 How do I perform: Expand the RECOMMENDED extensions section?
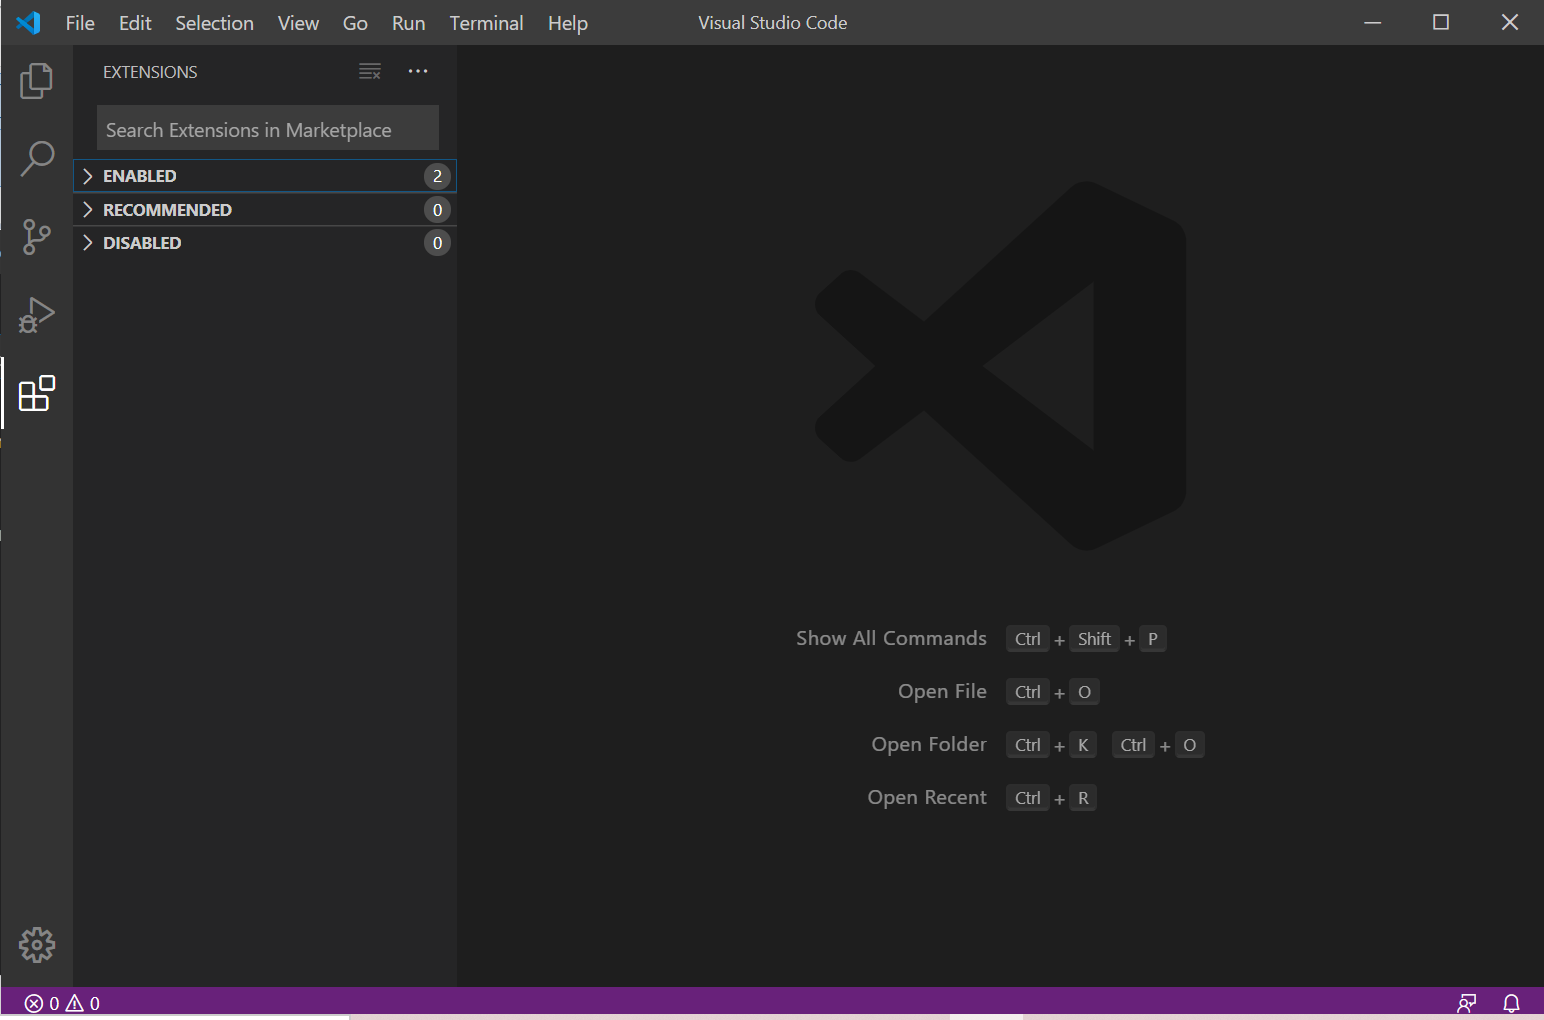[x=265, y=210]
